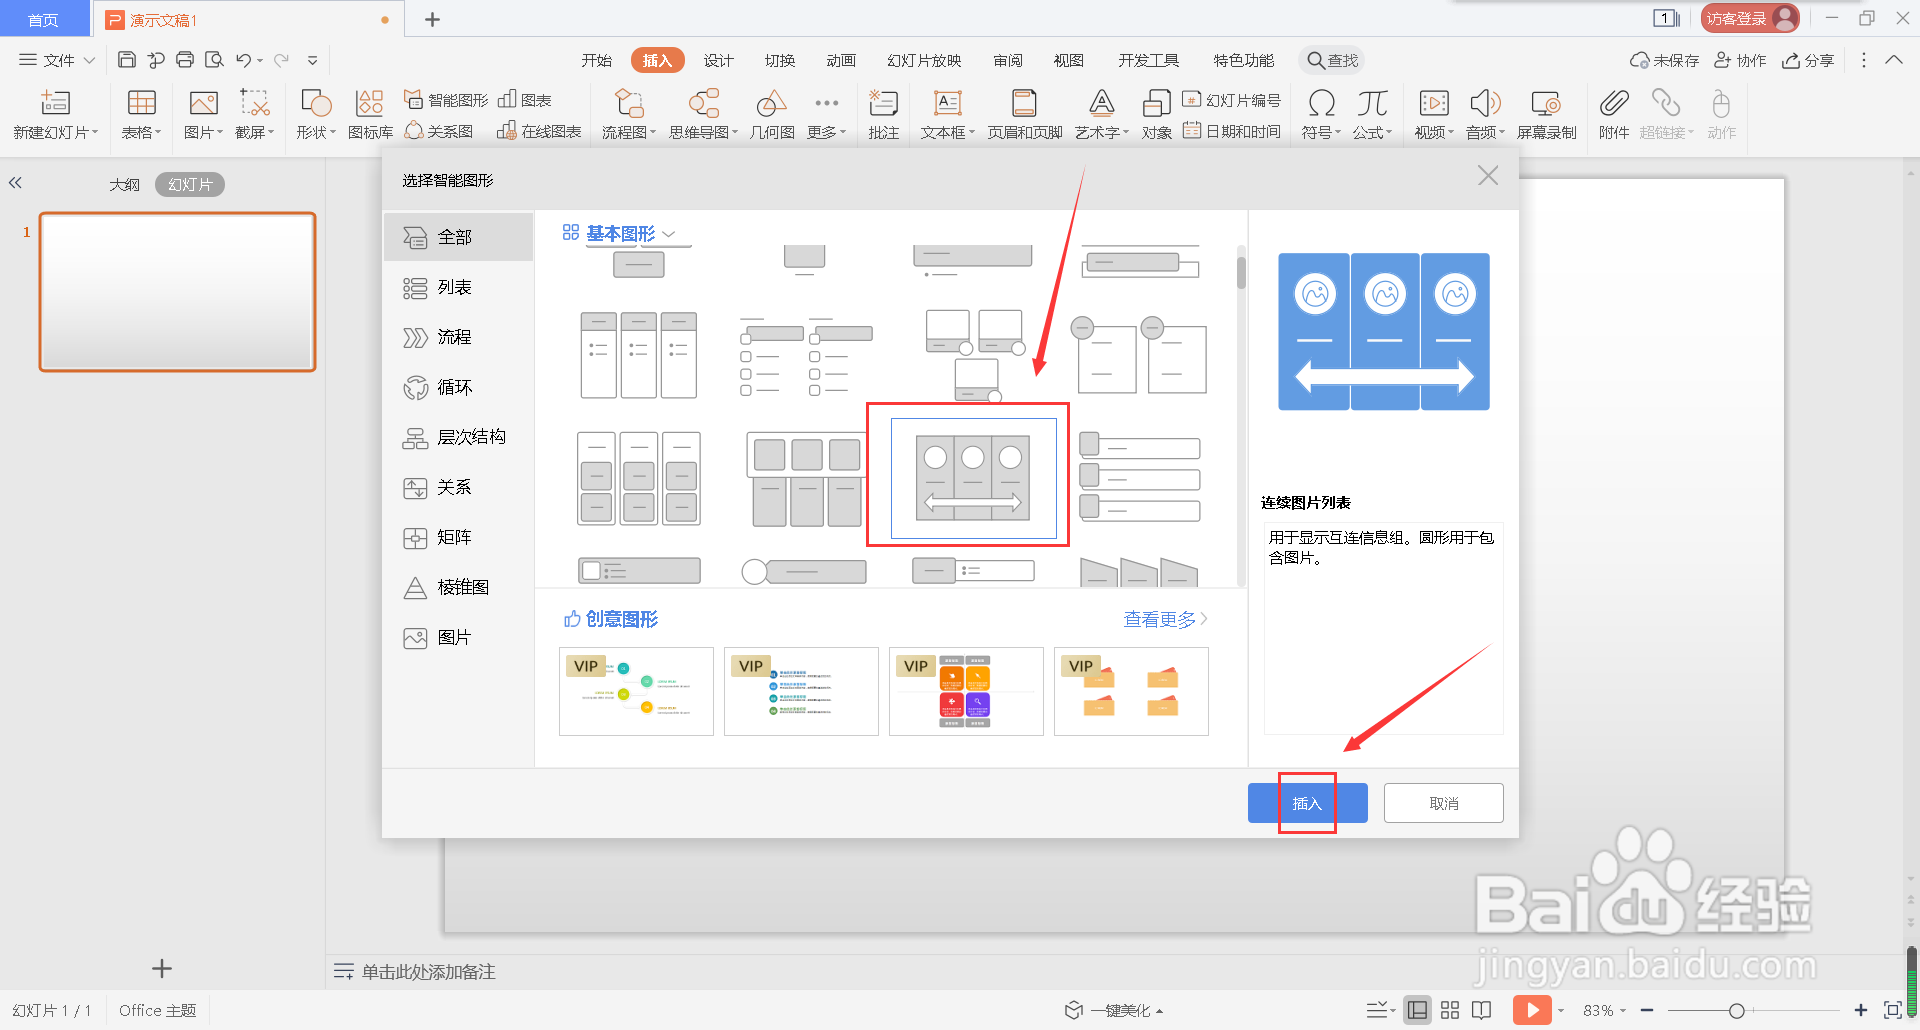Expand the 基本图形 category dropdown
Image resolution: width=1920 pixels, height=1030 pixels.
pyautogui.click(x=669, y=234)
